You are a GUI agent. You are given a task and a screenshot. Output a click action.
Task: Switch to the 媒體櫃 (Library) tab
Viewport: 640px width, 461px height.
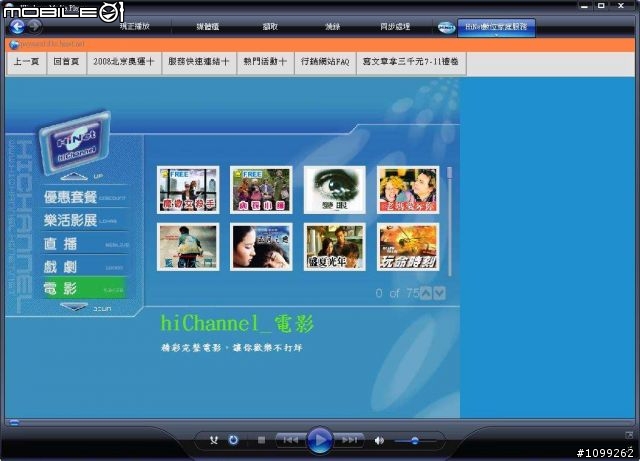tap(208, 27)
